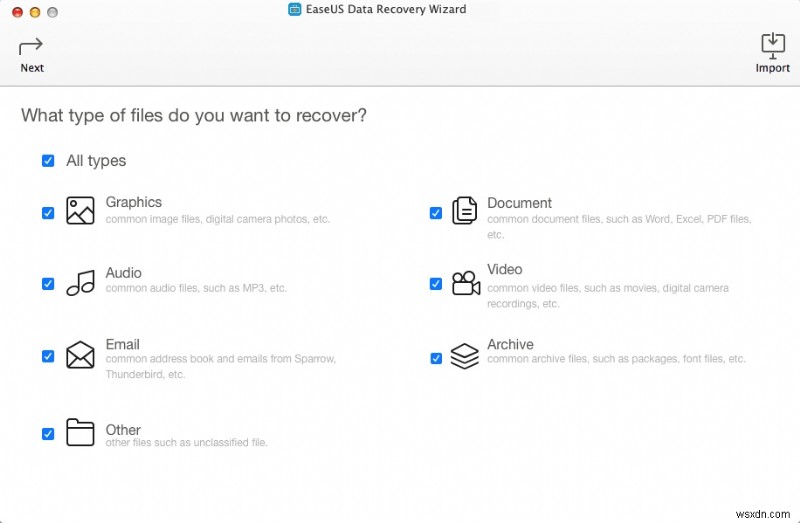Screen dimensions: 800x523
Task: Click the Archive stacked layers icon
Action: tap(464, 356)
